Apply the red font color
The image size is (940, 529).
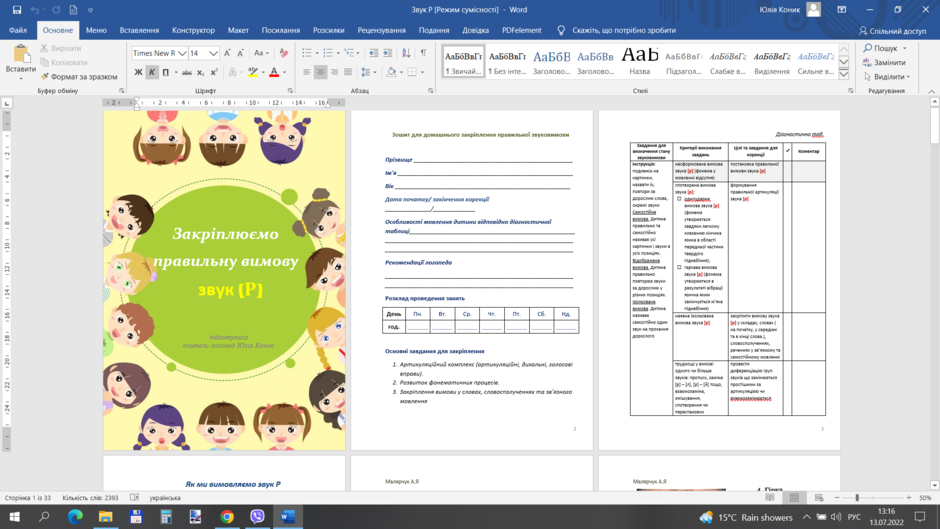(x=274, y=73)
